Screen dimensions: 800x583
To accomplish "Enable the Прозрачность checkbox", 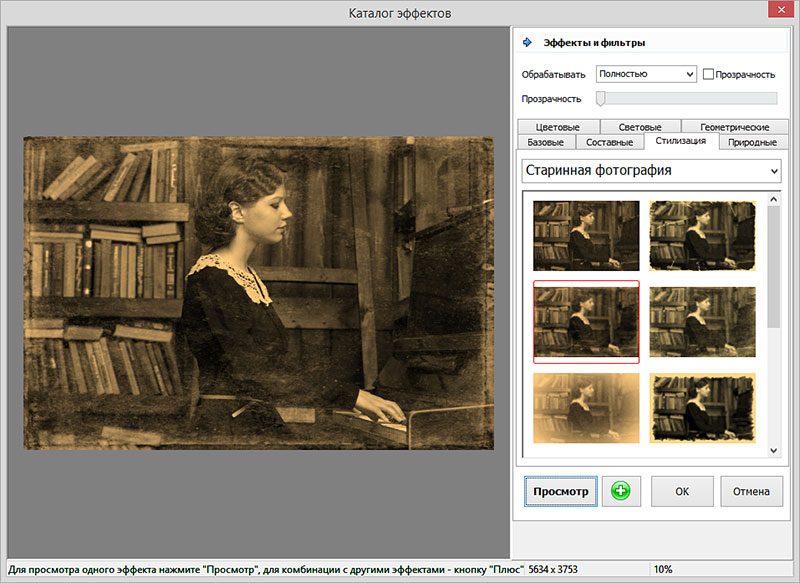I will 708,74.
